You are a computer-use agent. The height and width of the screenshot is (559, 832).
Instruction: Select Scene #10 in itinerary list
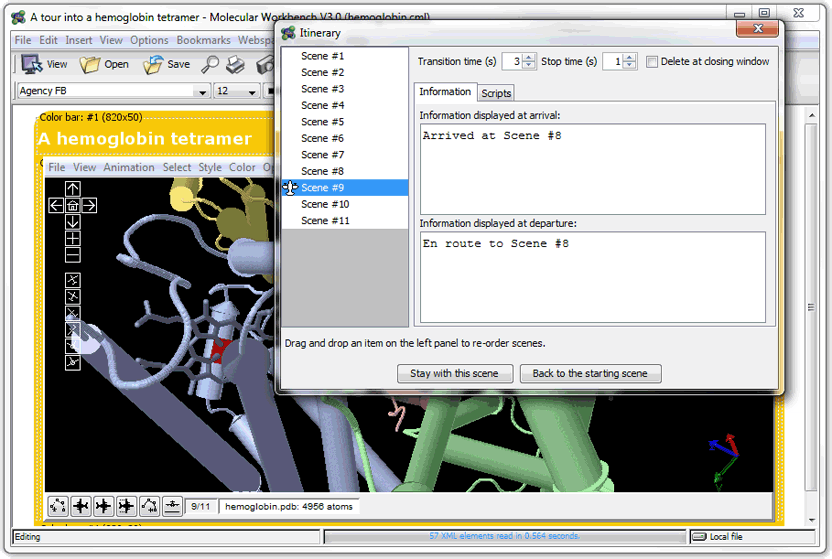coord(345,204)
